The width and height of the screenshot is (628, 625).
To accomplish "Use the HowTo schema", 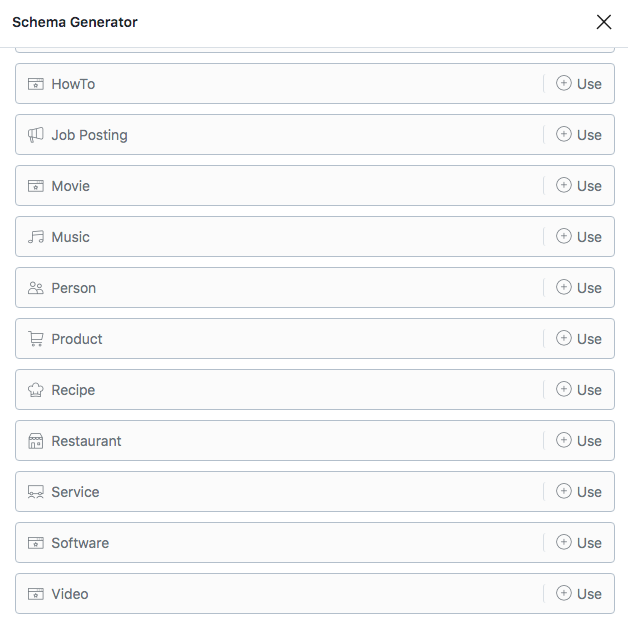I will click(579, 84).
